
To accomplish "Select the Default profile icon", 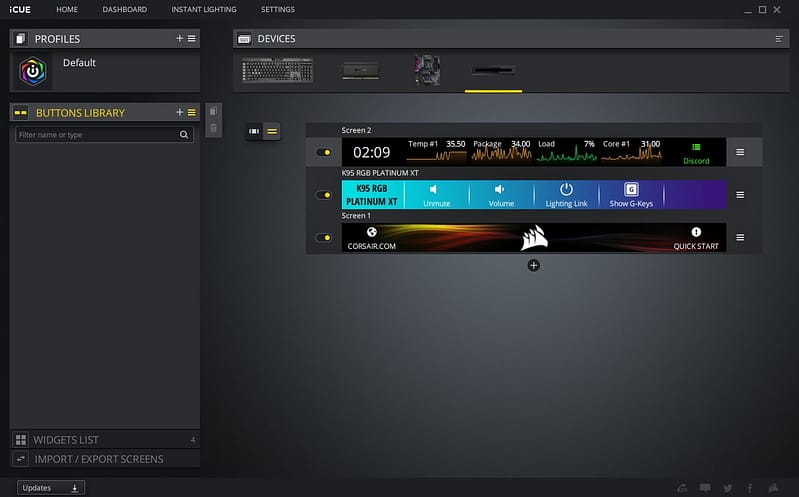I will 33,71.
